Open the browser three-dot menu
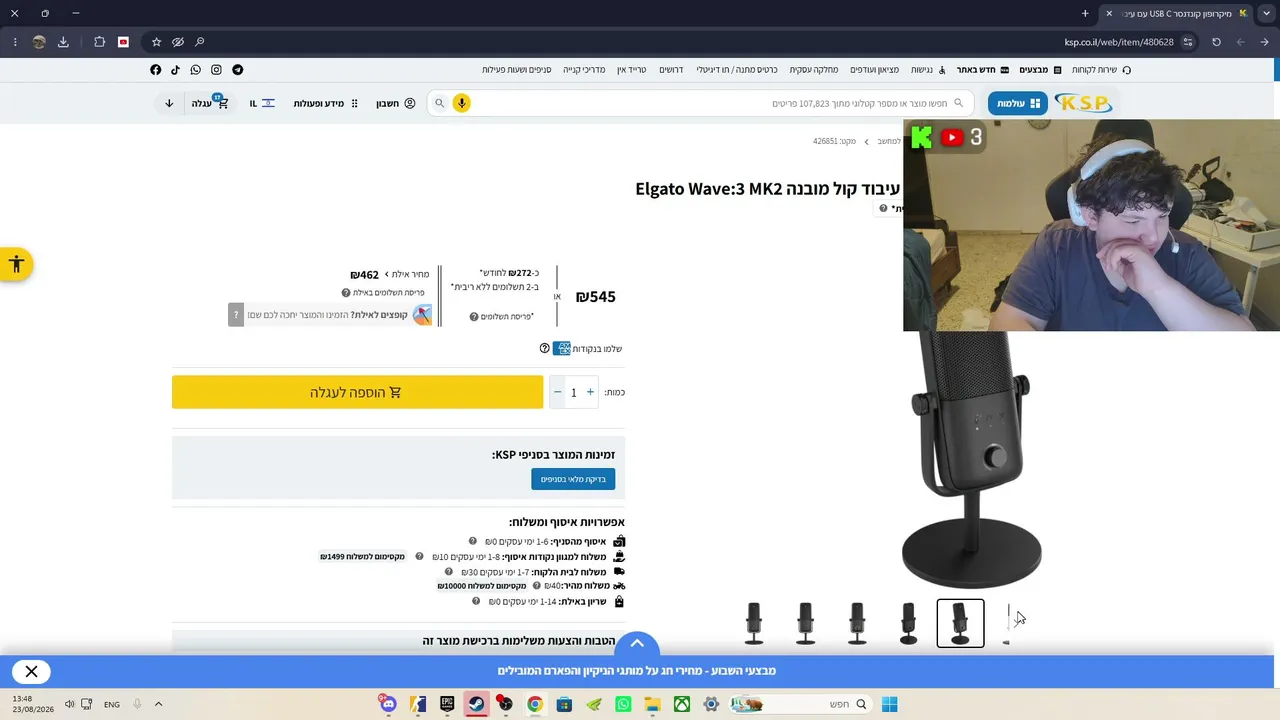The height and width of the screenshot is (720, 1280). pos(15,42)
